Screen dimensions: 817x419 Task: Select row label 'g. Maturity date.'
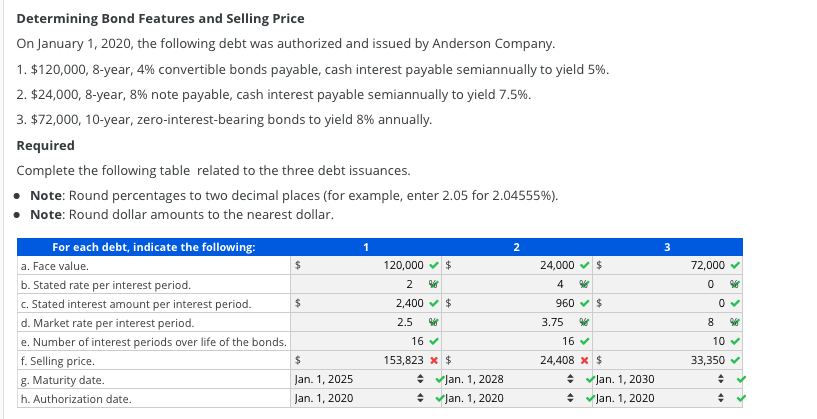point(63,380)
